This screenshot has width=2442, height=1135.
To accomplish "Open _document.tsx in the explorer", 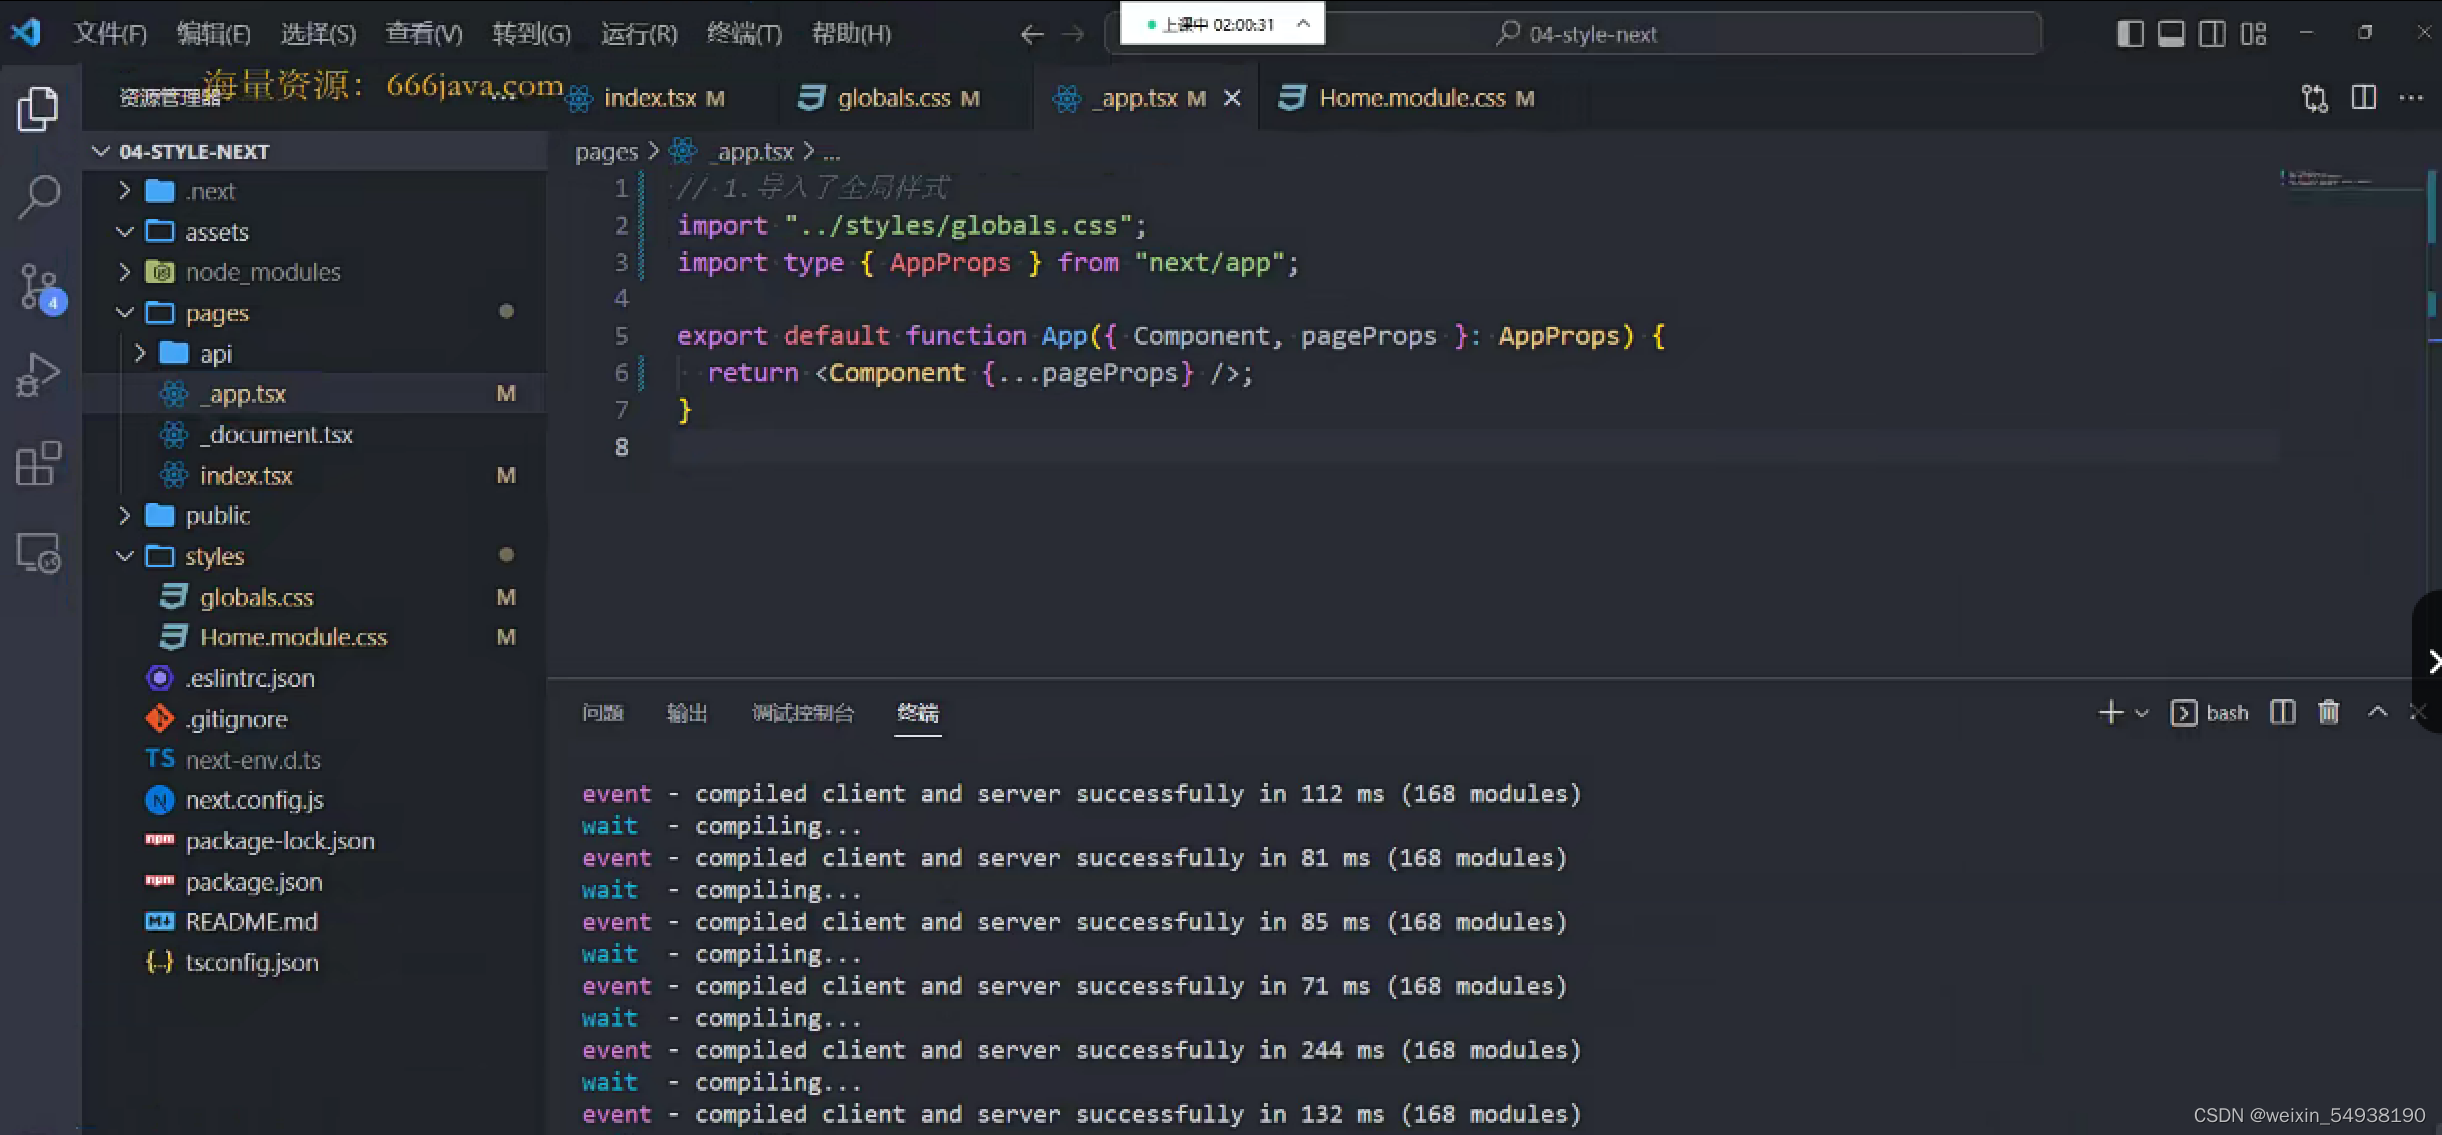I will click(x=315, y=435).
